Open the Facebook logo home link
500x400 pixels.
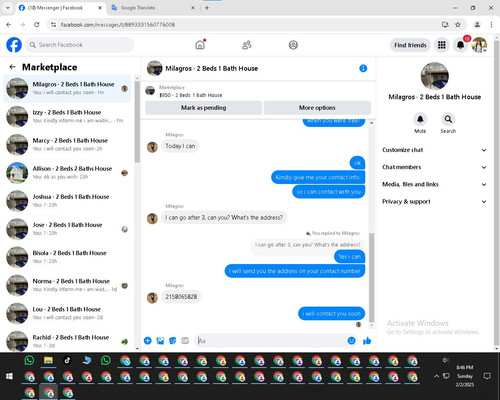coord(14,45)
